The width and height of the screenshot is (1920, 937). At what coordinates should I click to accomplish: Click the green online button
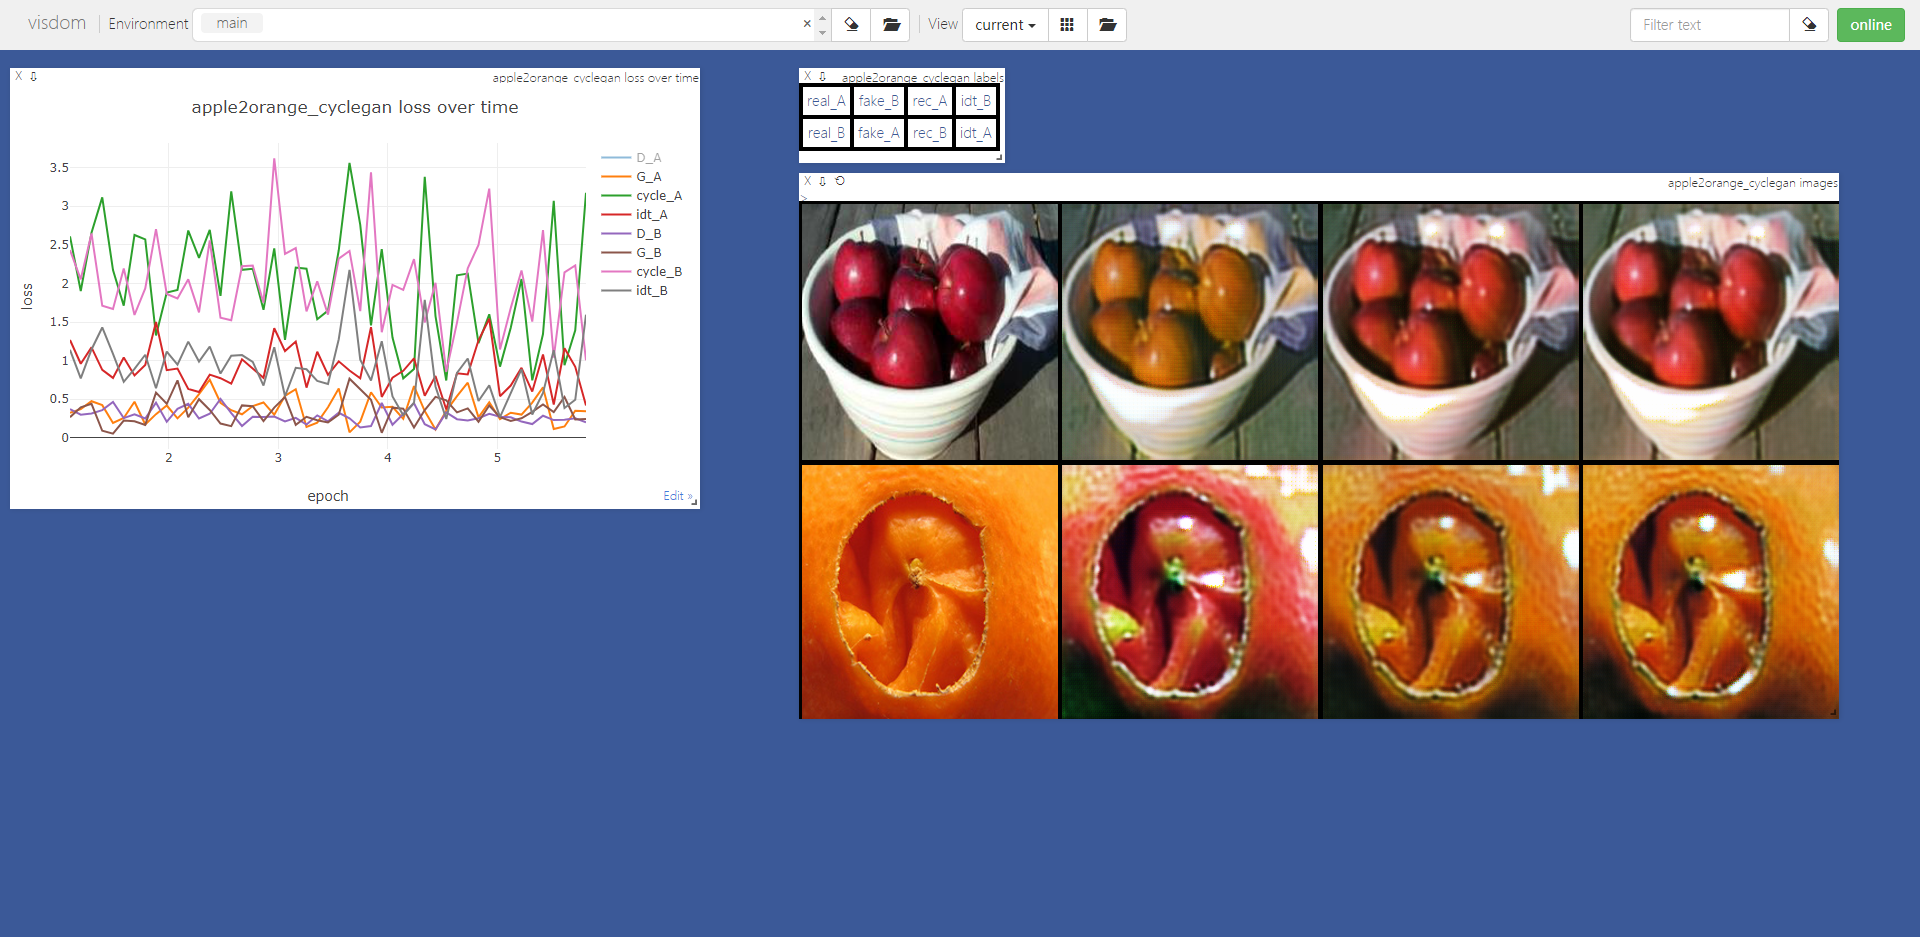pos(1870,25)
